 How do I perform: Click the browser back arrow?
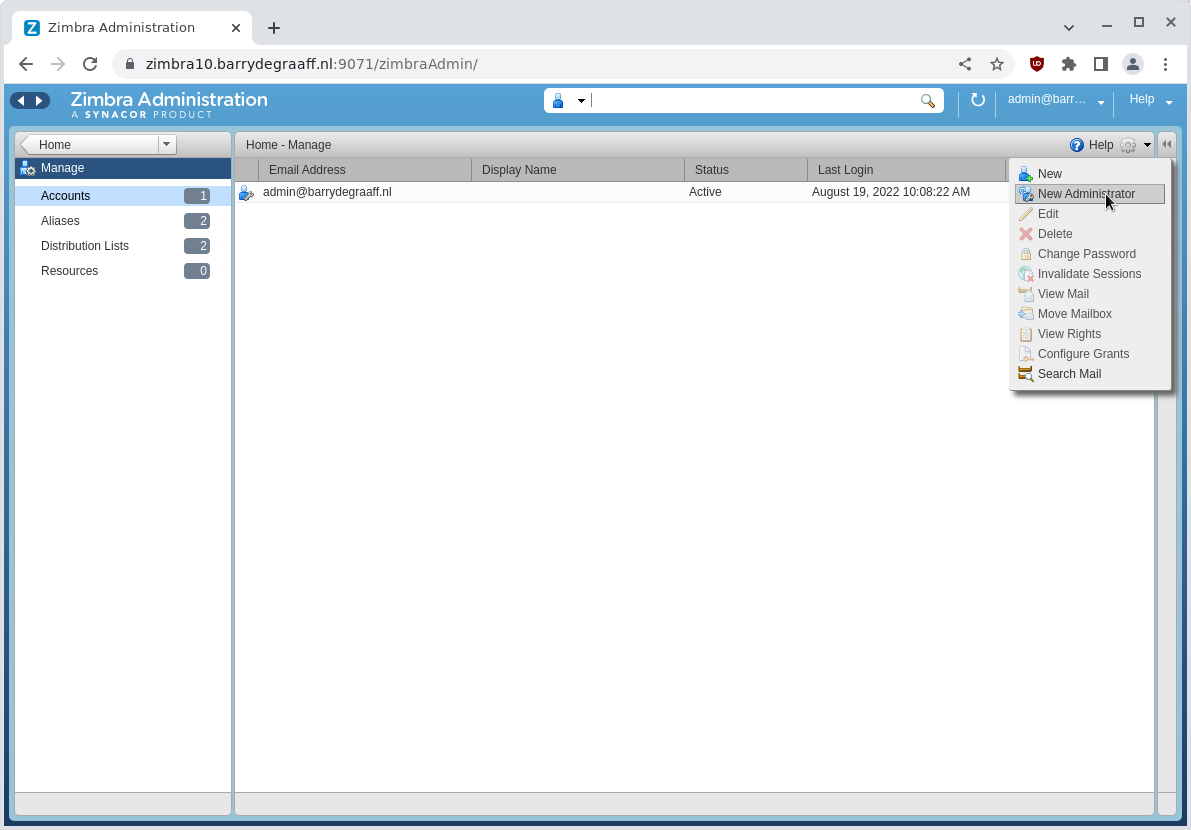[26, 64]
